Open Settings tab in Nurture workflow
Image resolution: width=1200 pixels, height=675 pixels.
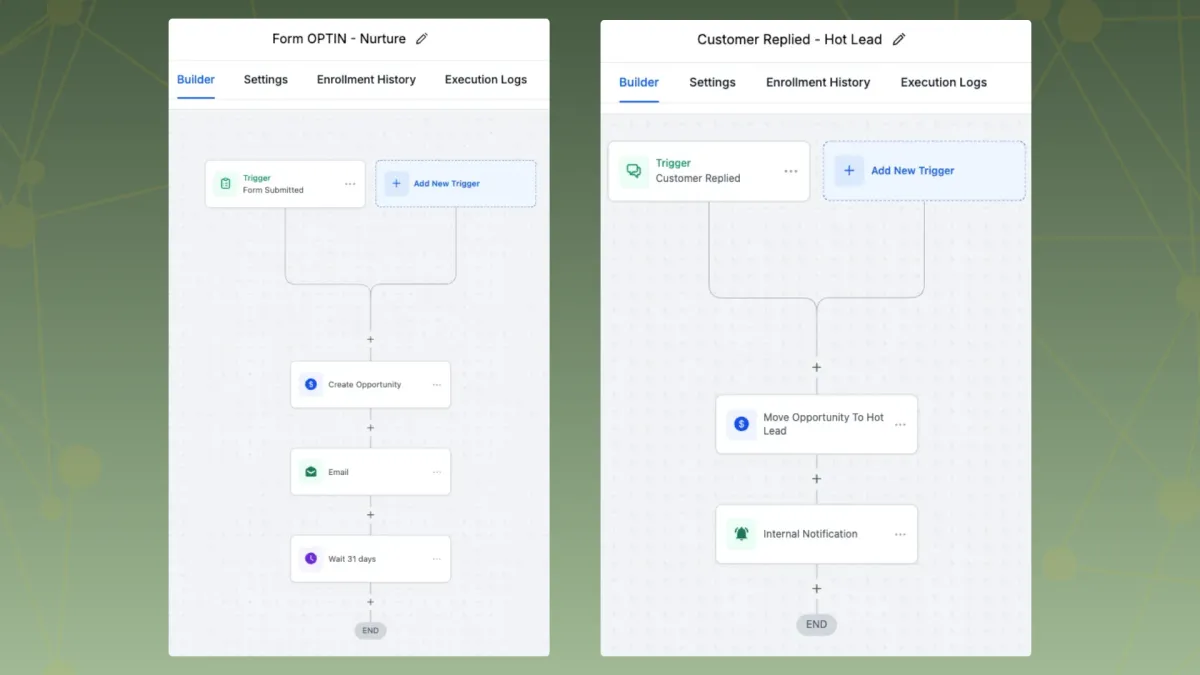click(x=266, y=80)
